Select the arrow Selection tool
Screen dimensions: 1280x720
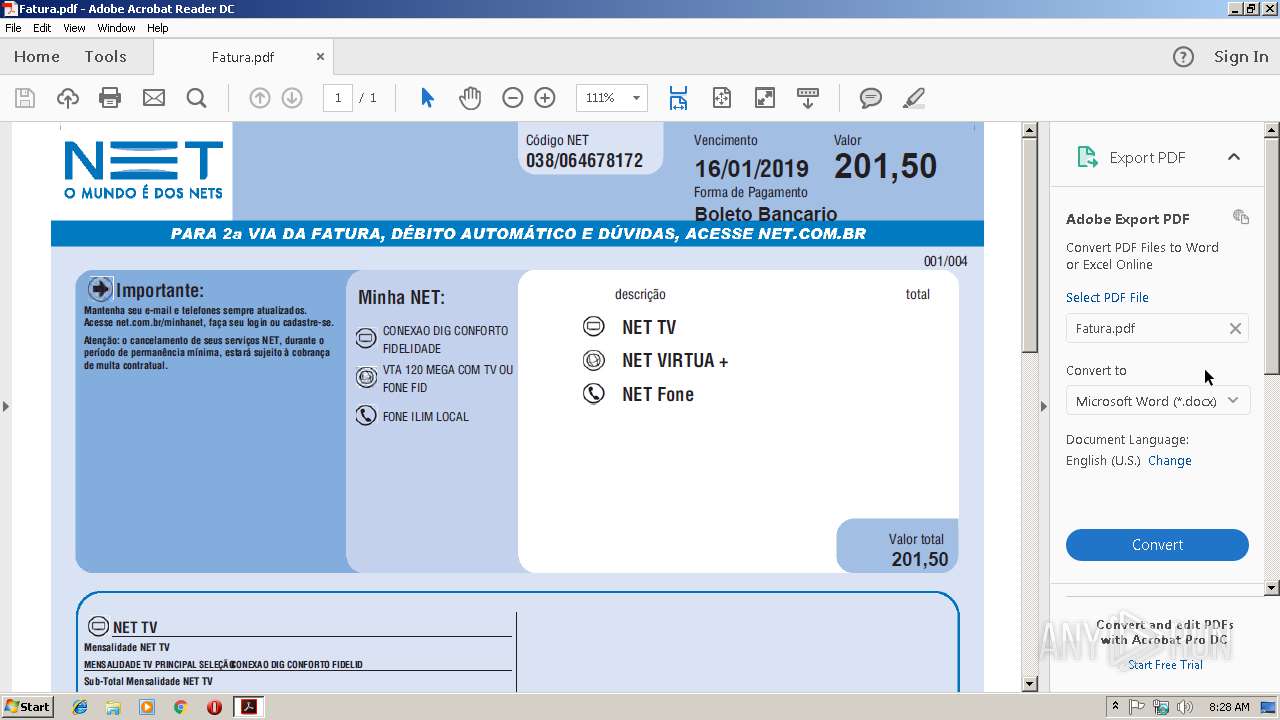[428, 98]
